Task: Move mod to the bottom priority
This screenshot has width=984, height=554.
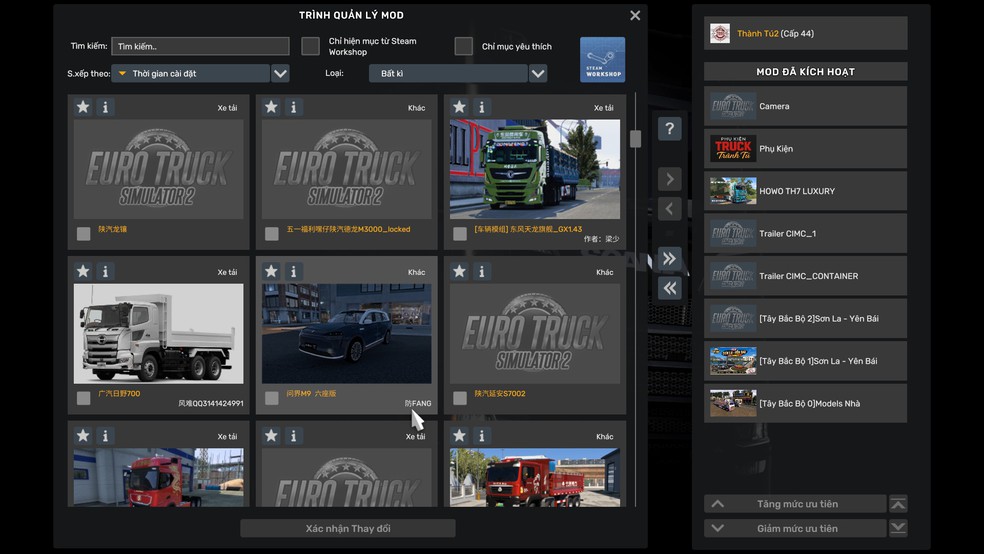Action: (x=898, y=528)
